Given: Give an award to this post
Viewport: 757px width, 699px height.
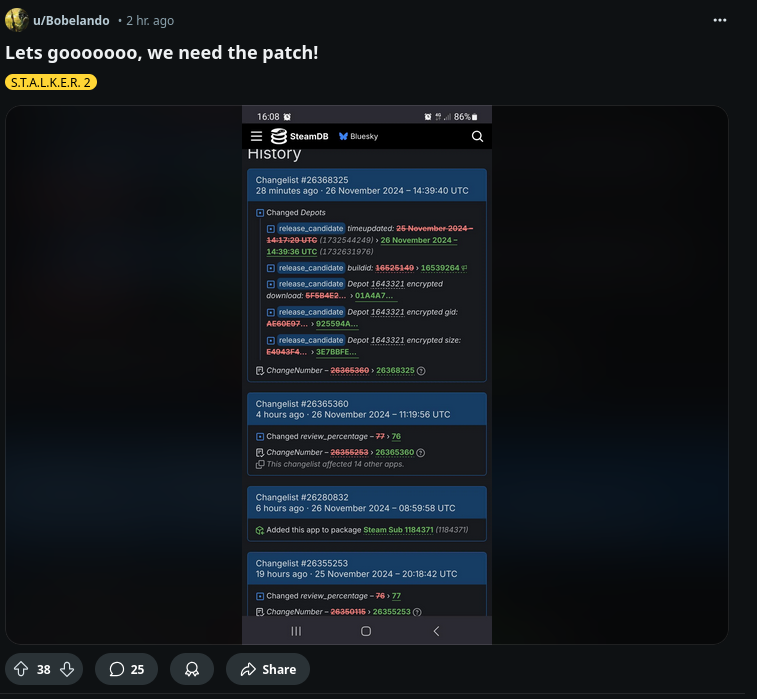Looking at the screenshot, I should tap(192, 669).
